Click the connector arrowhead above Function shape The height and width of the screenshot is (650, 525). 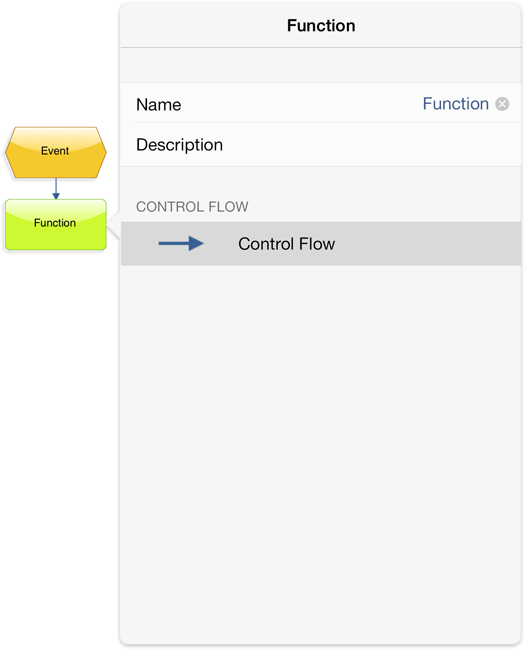(x=56, y=196)
